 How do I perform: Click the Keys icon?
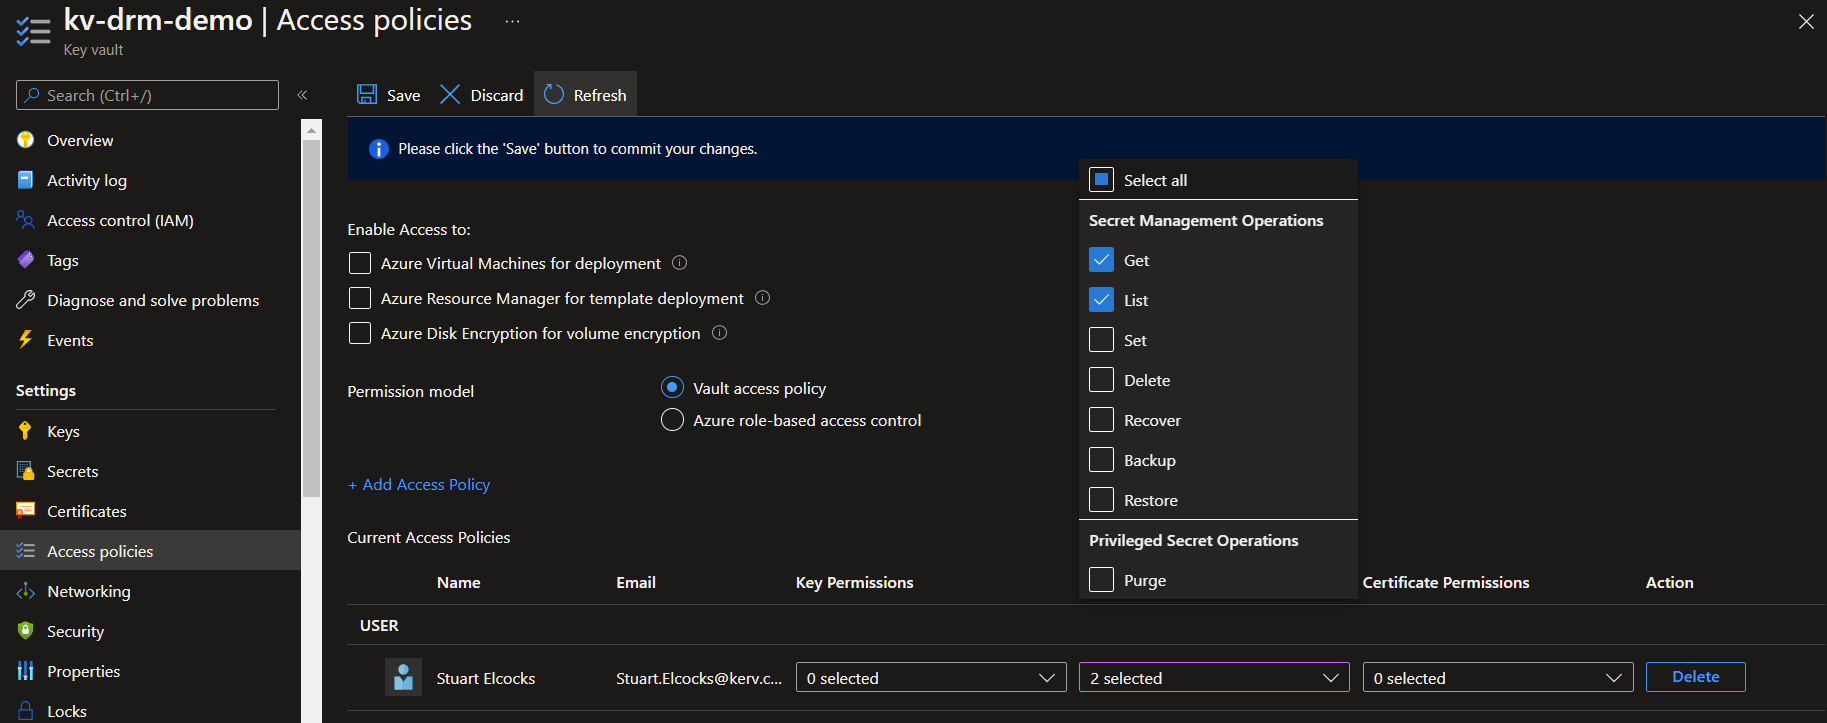(x=26, y=431)
